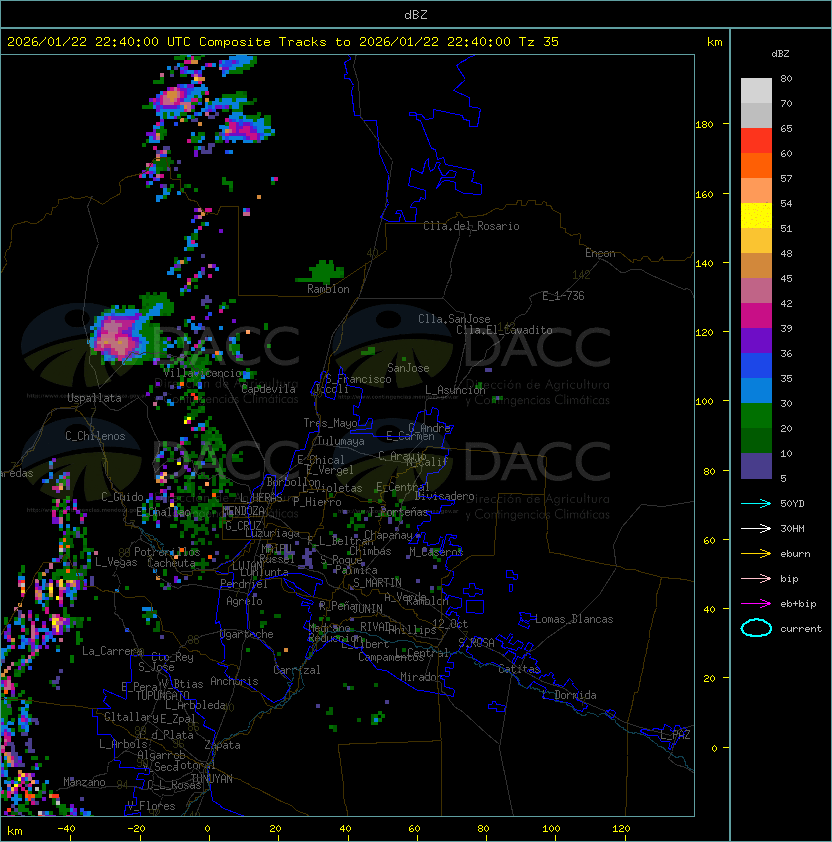
Task: Click the 'Luzuriaga' label
Action: click(272, 533)
